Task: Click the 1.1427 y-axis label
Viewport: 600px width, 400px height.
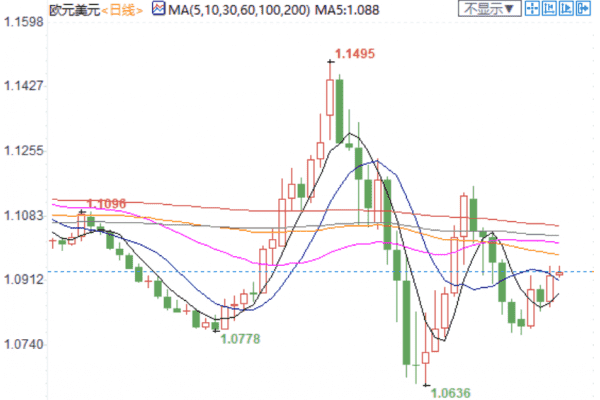Action: click(24, 86)
